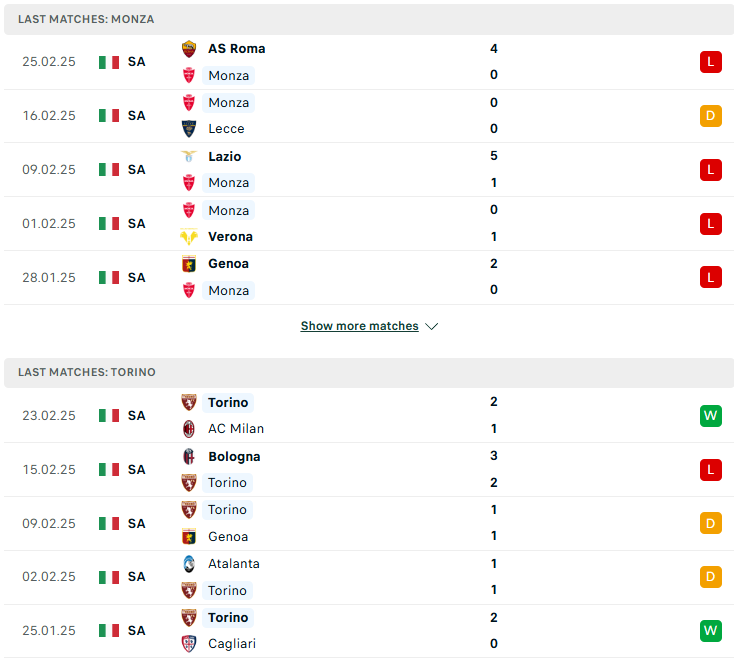
Task: Click the AC Milan crest
Action: (189, 429)
